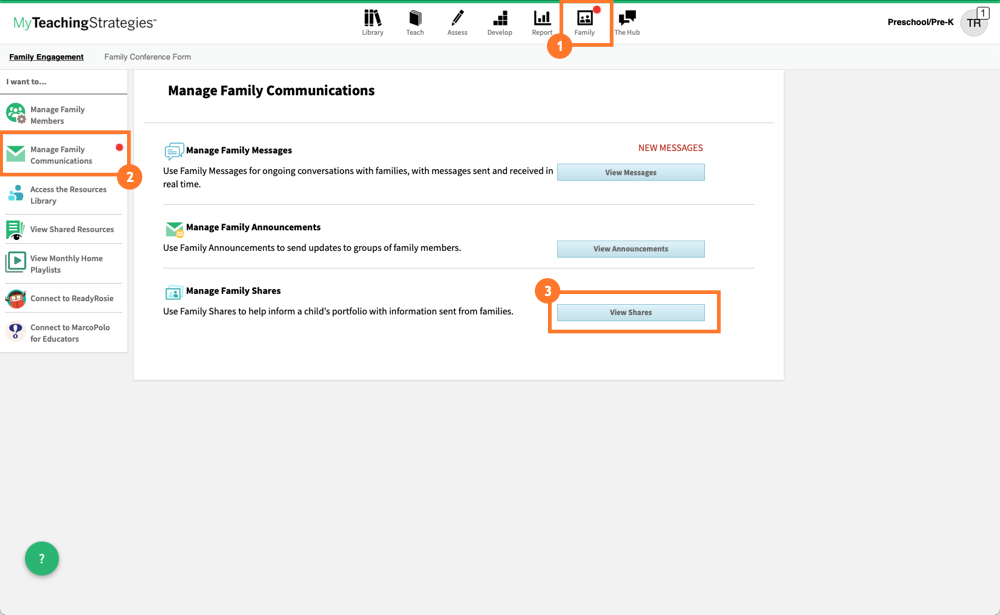Open The Hub
Image resolution: width=1000 pixels, height=615 pixels.
[x=627, y=20]
